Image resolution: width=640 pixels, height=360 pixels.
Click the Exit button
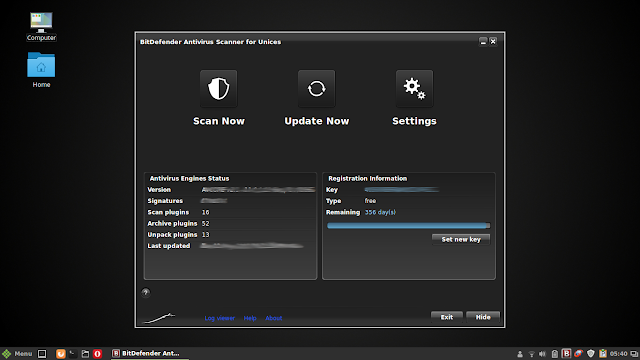click(447, 317)
